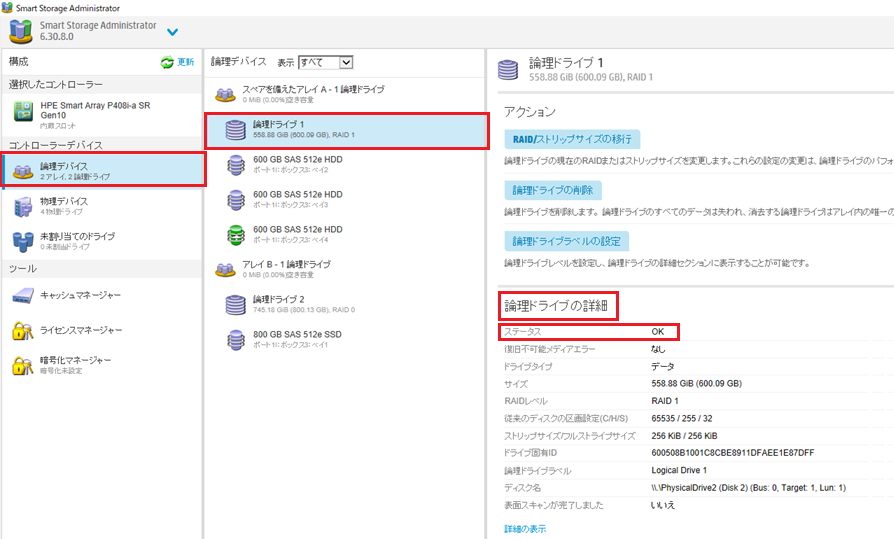Click the drive icon for ベイ2 HDD

[x=235, y=165]
